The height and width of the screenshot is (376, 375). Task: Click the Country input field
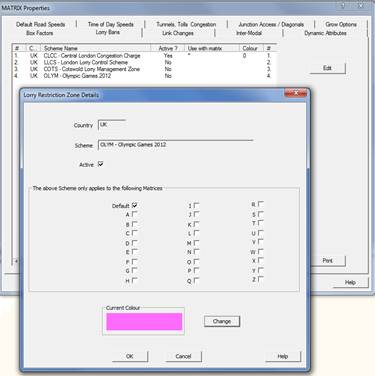(x=112, y=125)
